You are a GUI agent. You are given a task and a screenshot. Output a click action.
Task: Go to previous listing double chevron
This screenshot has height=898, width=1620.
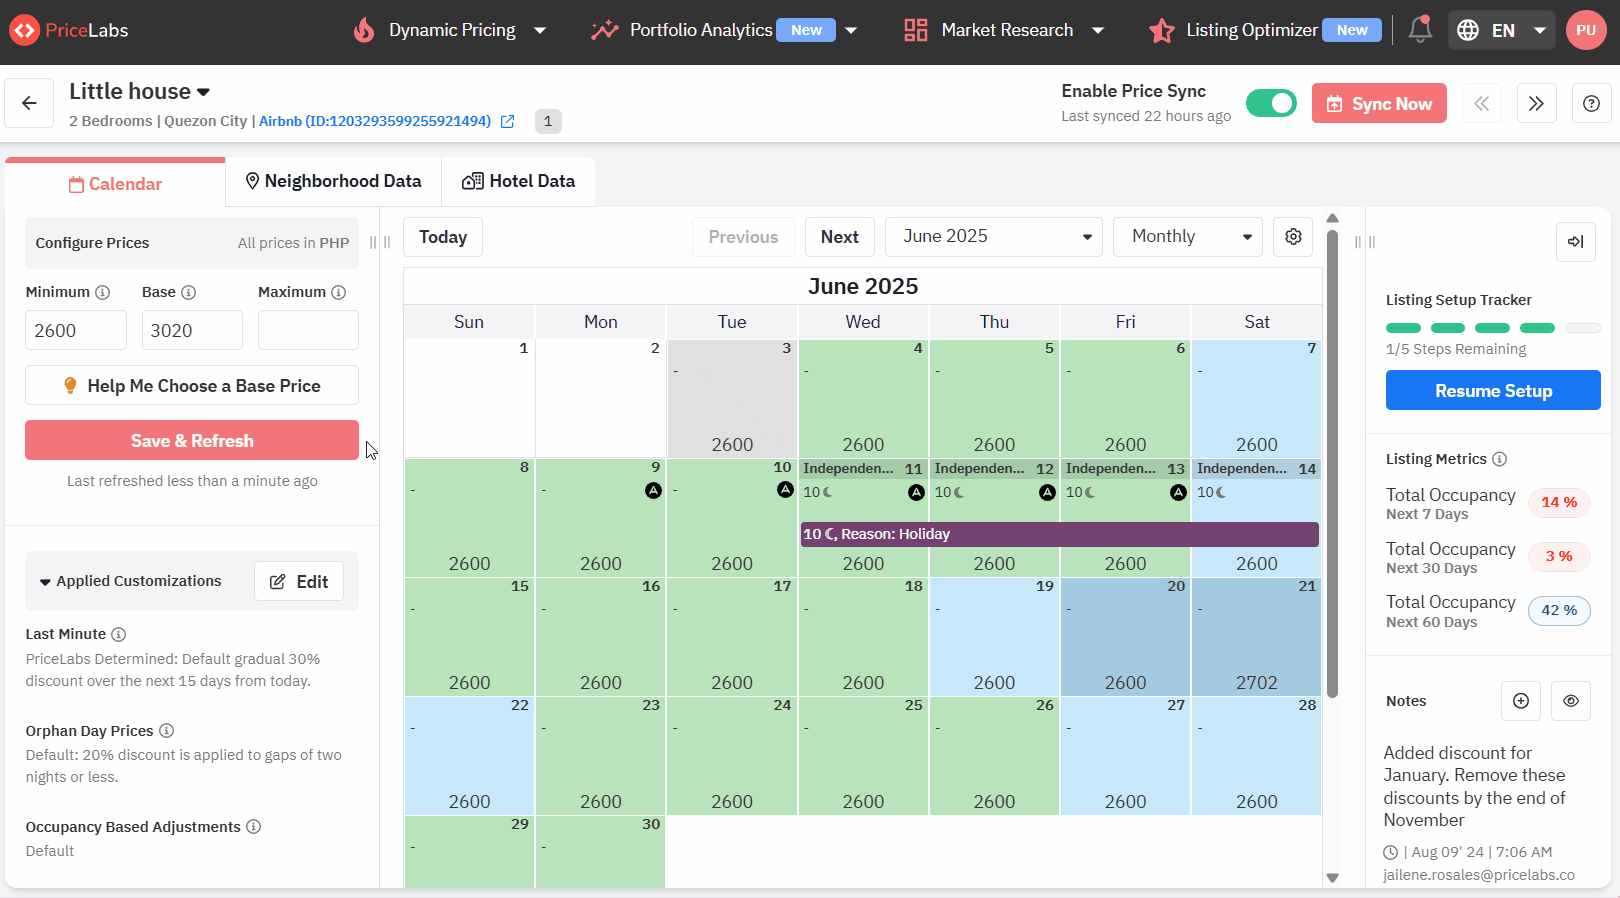pos(1482,103)
